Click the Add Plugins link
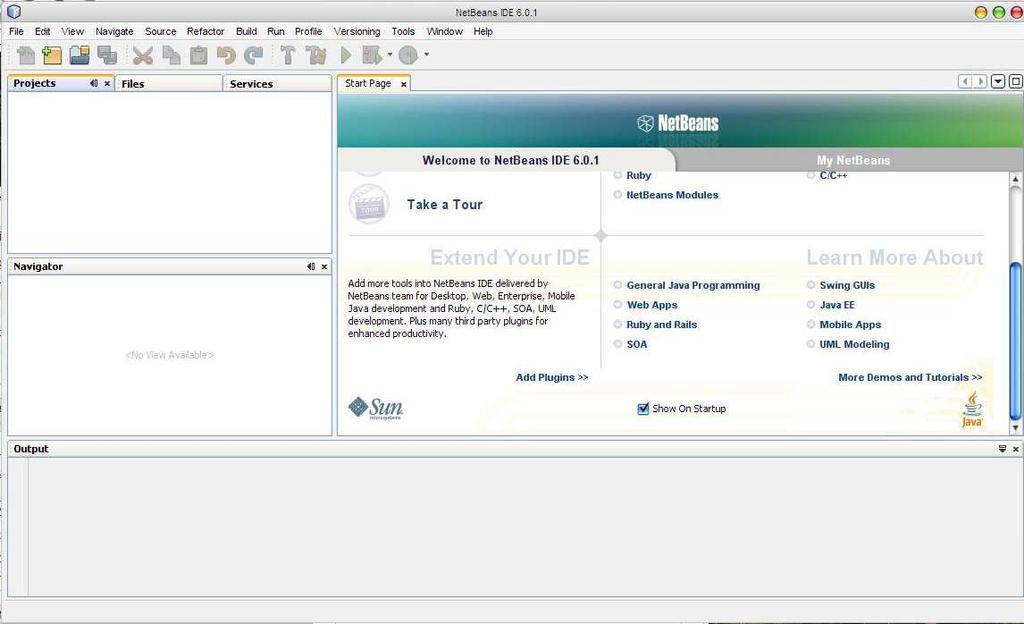 (x=552, y=377)
